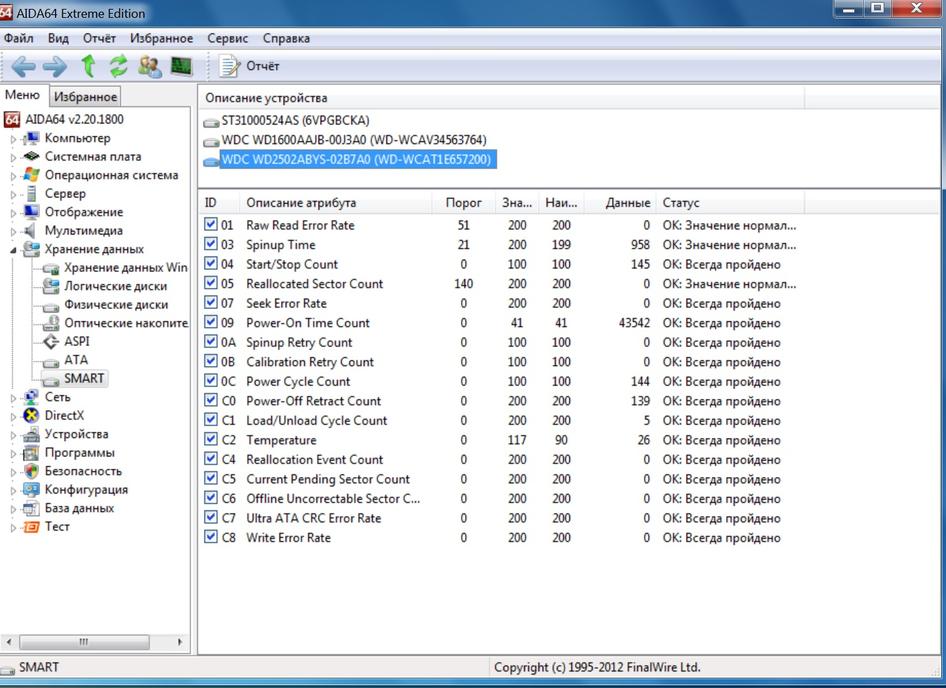Sort by Данные column header
The width and height of the screenshot is (946, 688).
[621, 203]
